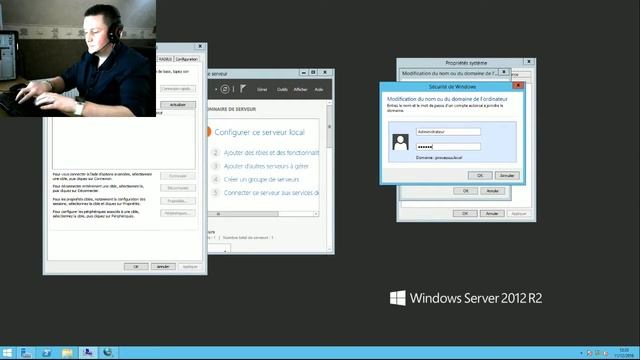Close the Sécurité de Windows dialog
The image size is (640, 360).
pos(518,86)
